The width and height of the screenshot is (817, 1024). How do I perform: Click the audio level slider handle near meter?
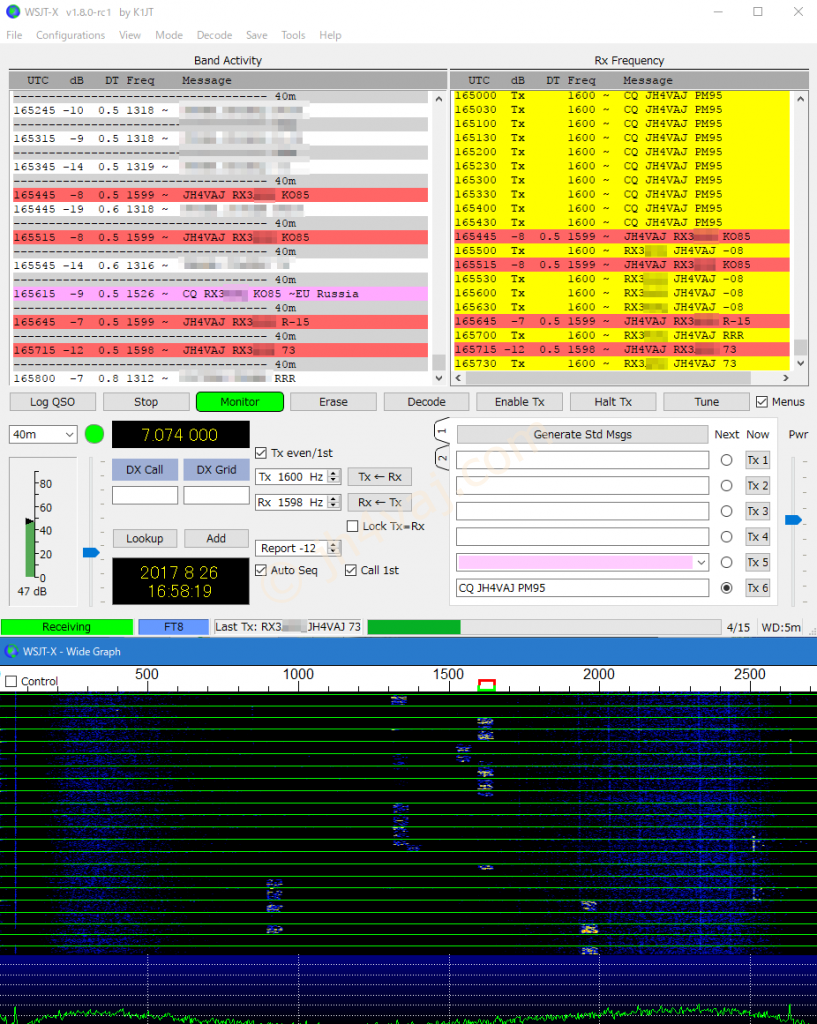[91, 552]
